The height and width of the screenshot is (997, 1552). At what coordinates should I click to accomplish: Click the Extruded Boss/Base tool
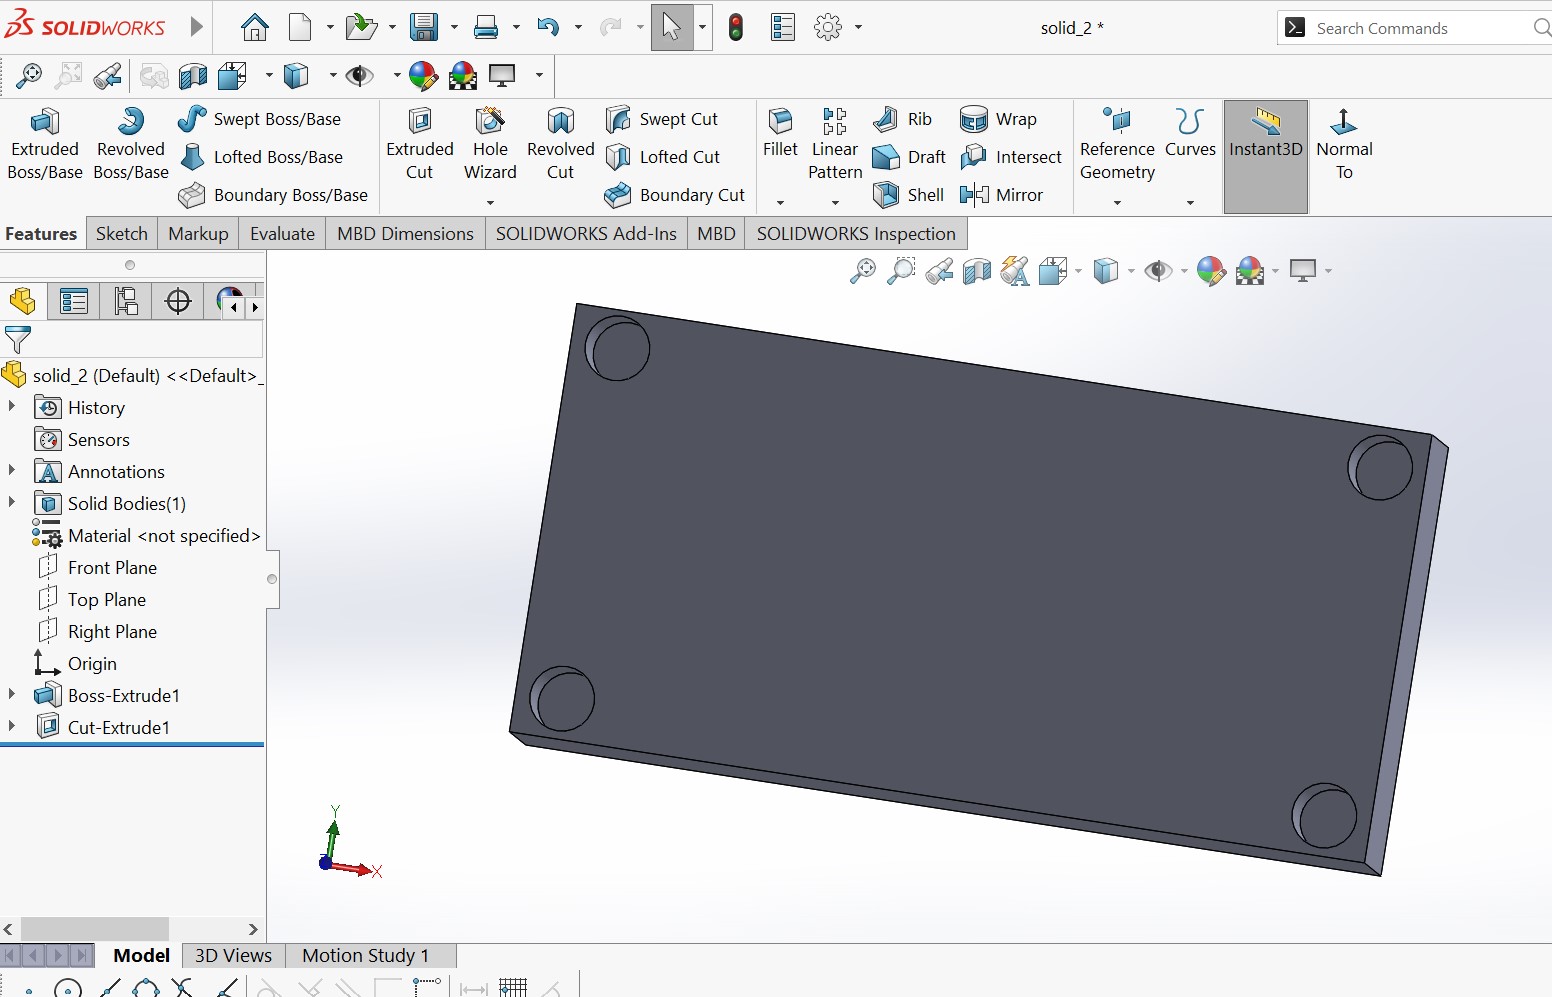coord(45,145)
